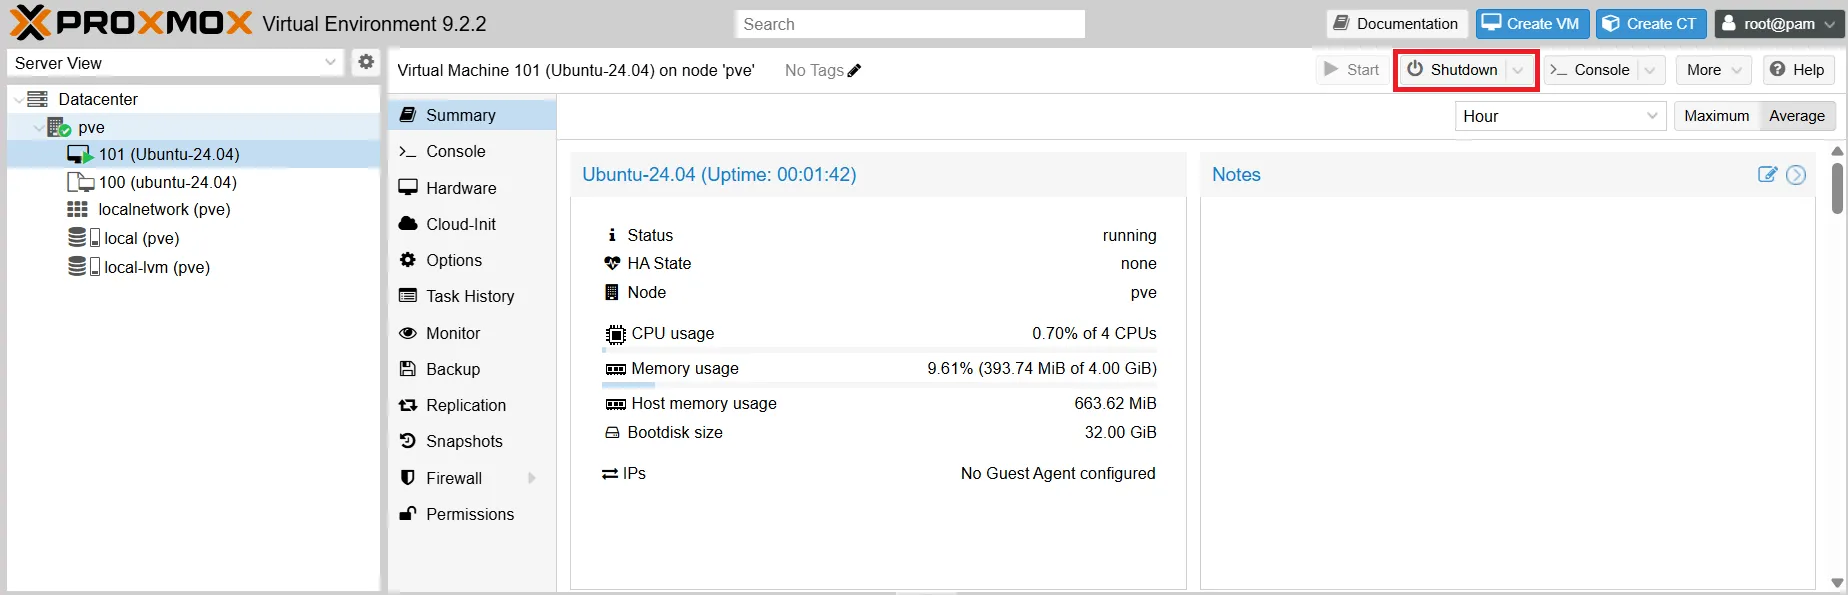Click the Create VM button

tap(1532, 24)
